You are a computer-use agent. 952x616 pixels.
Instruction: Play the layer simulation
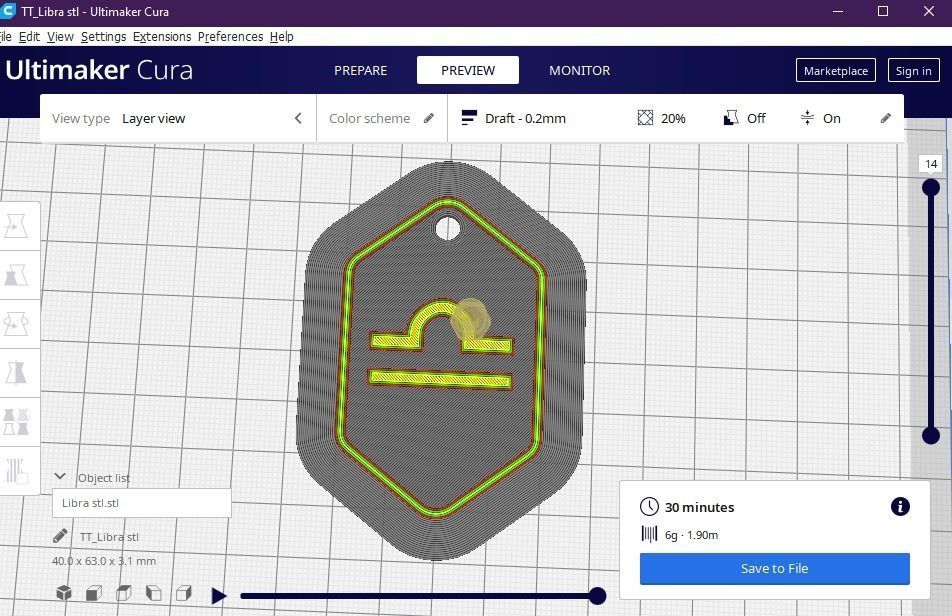(x=219, y=596)
